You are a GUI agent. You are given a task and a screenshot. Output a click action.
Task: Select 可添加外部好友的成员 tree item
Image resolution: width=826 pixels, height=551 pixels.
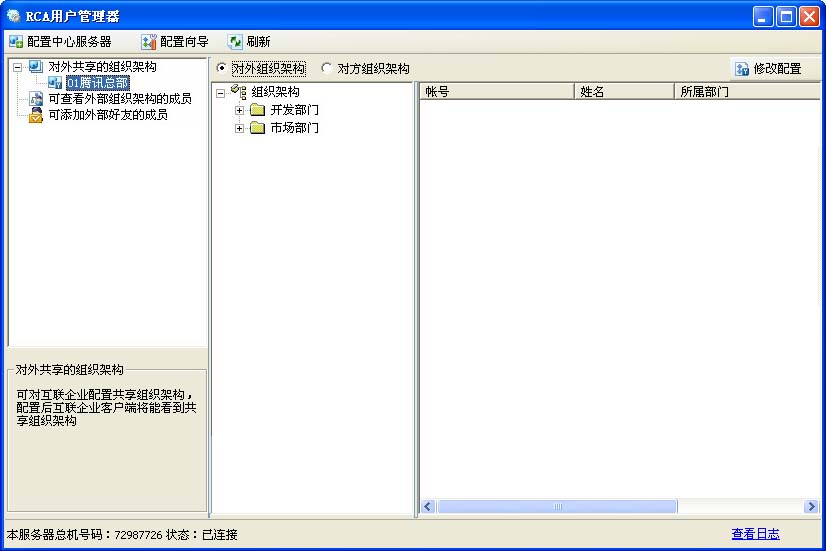click(x=108, y=114)
